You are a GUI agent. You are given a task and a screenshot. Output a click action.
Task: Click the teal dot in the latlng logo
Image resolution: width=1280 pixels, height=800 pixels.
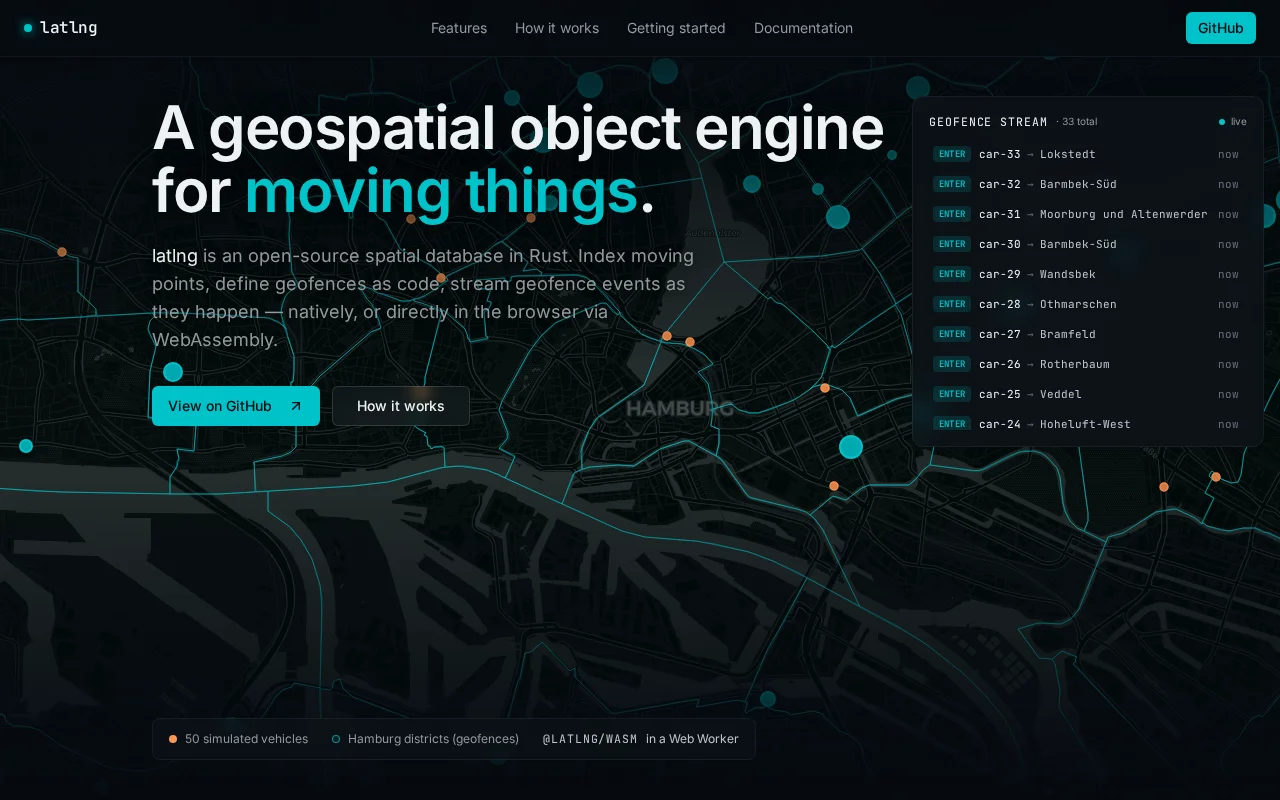28,28
